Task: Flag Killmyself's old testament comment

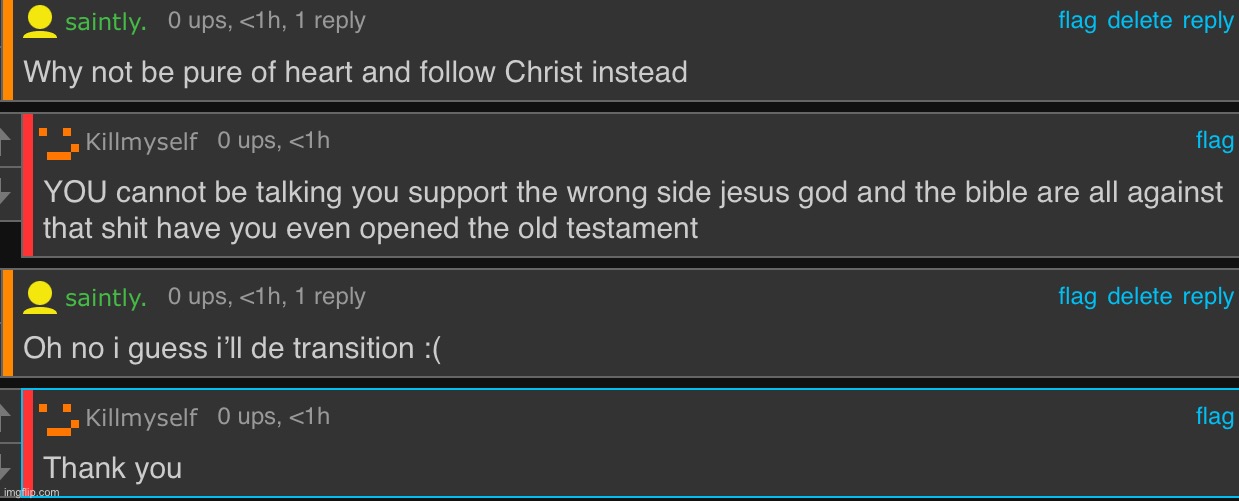Action: [x=1214, y=141]
